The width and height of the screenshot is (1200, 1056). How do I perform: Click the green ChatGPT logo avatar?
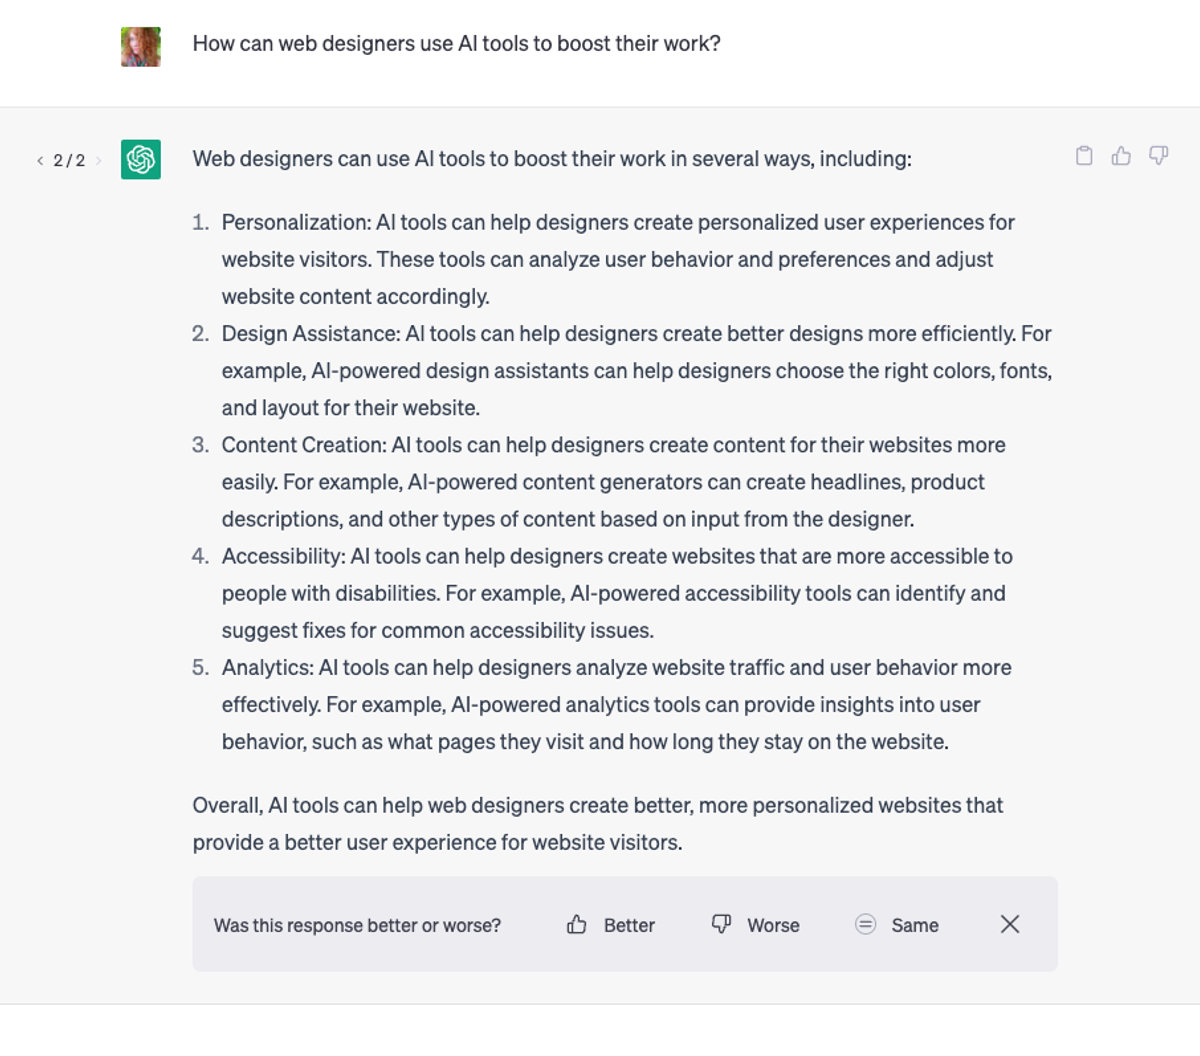(141, 160)
